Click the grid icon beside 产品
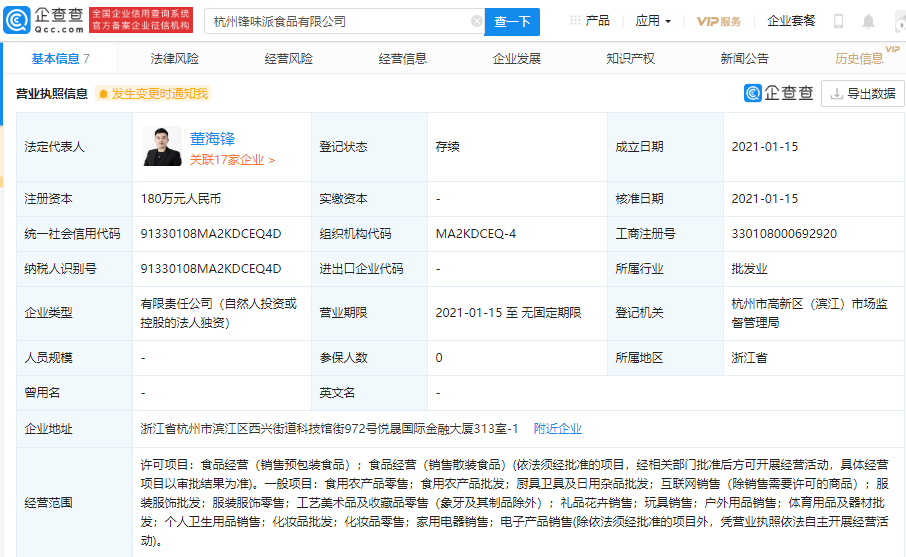This screenshot has height=557, width=906. (575, 21)
